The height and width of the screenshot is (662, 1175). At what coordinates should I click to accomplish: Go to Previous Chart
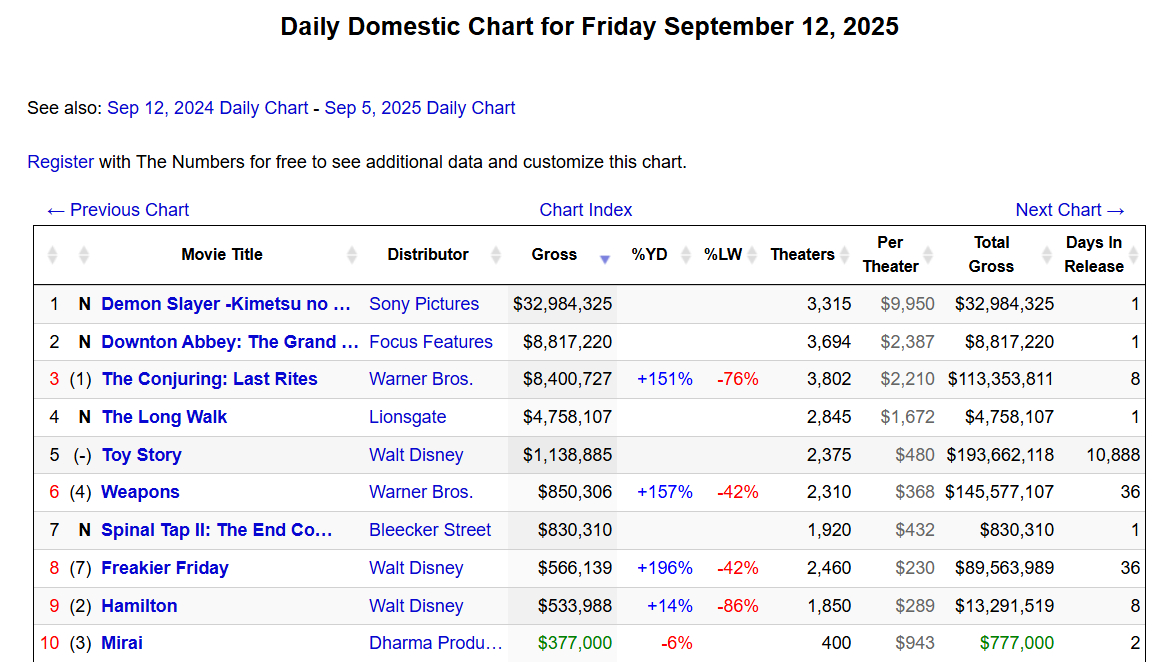click(118, 210)
